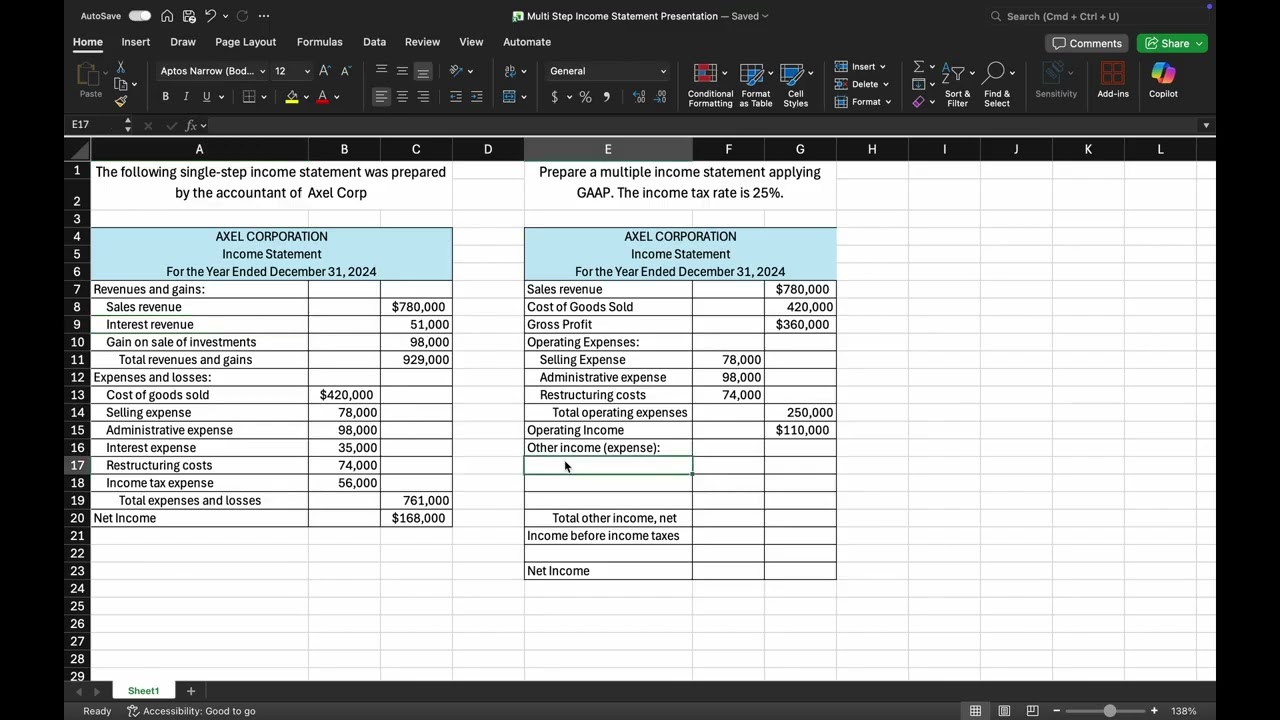Click the AutoSum sigma icon
Image resolution: width=1280 pixels, height=720 pixels.
pyautogui.click(x=918, y=67)
